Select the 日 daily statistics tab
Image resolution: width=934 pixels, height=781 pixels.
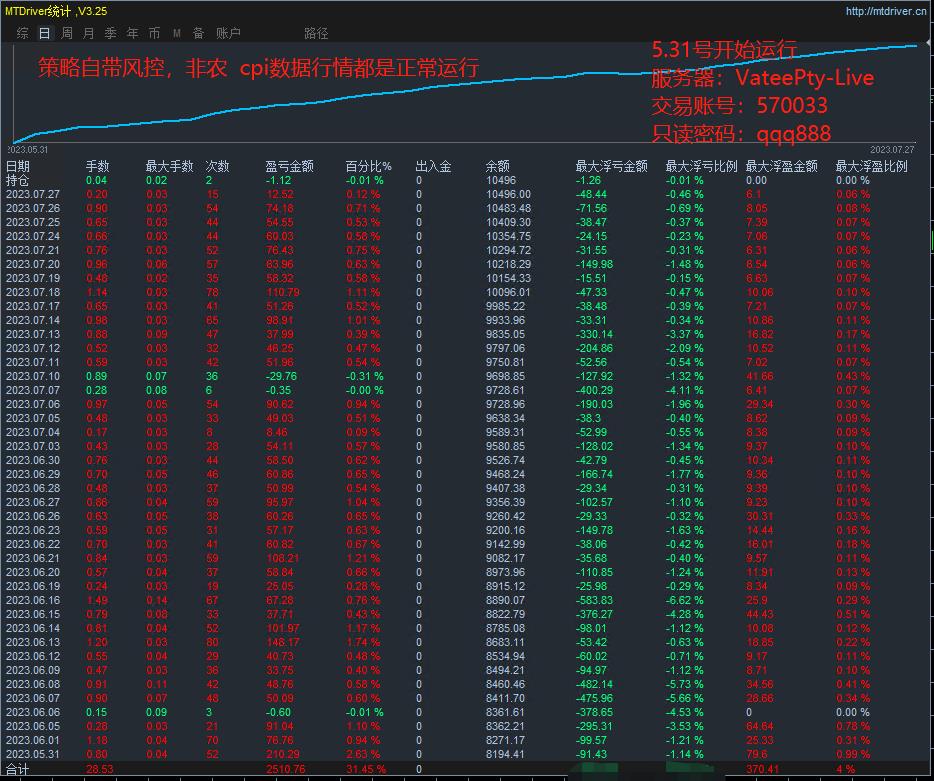tap(44, 33)
